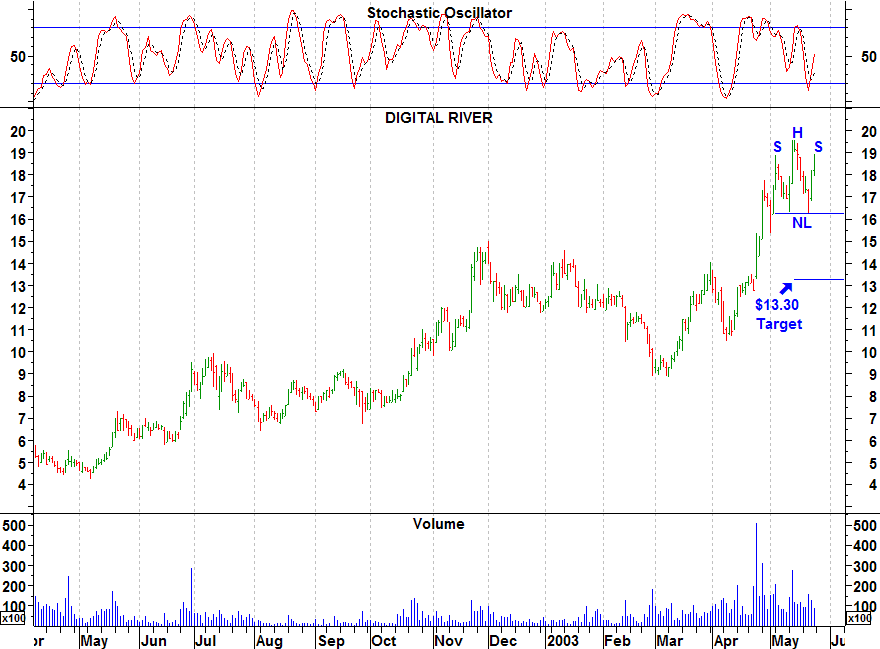Viewport: 880px width, 649px height.
Task: Click the NL neckline label
Action: [801, 223]
